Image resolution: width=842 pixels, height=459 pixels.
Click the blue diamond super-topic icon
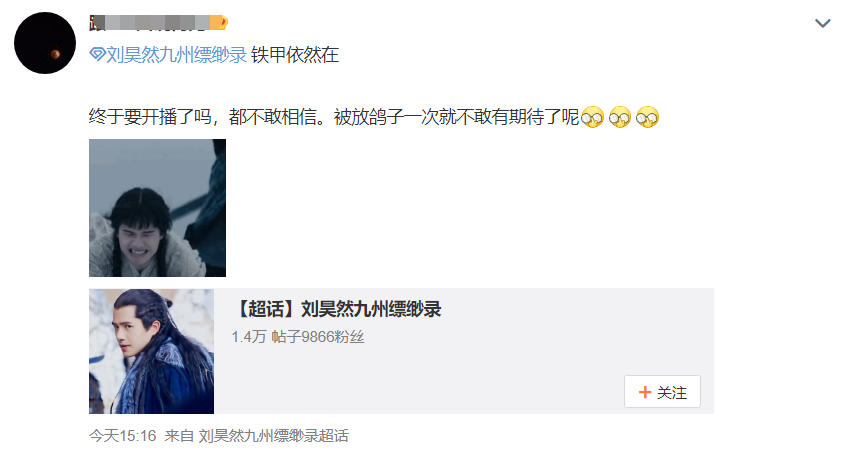point(97,54)
